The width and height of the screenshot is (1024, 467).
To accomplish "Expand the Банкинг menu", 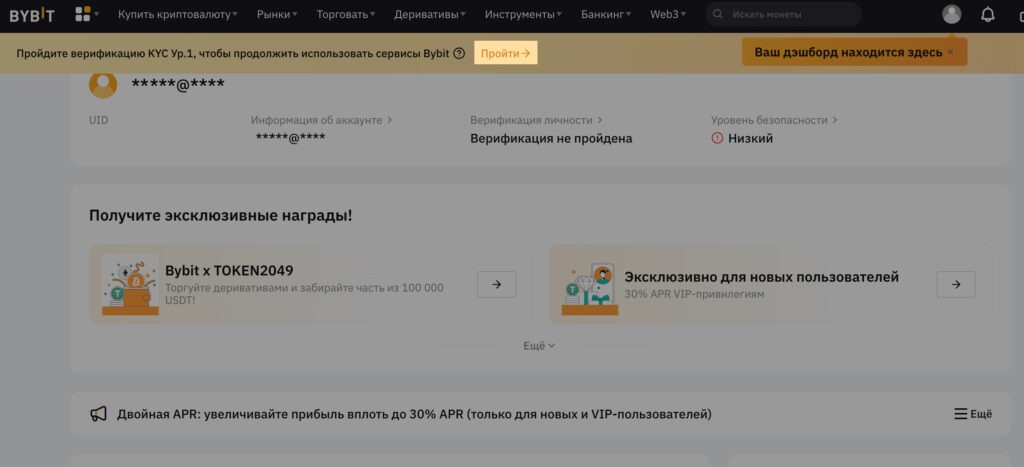I will pos(606,14).
